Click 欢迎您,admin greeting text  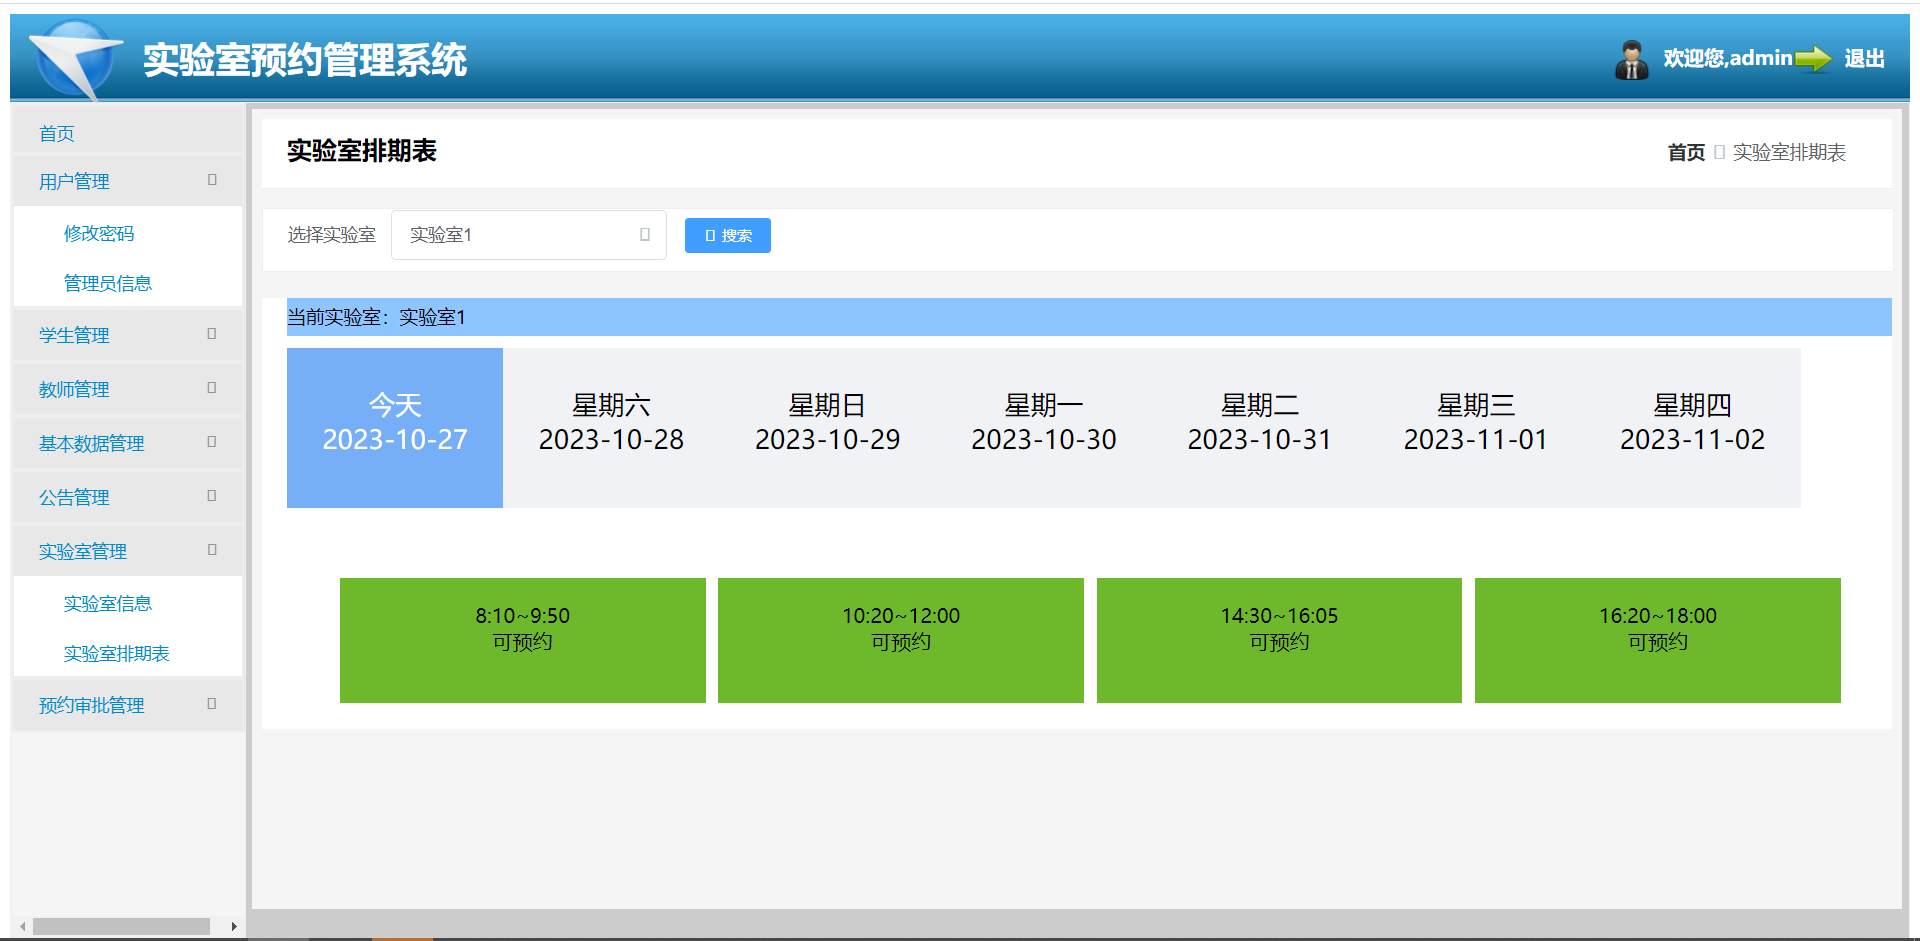tap(1728, 58)
